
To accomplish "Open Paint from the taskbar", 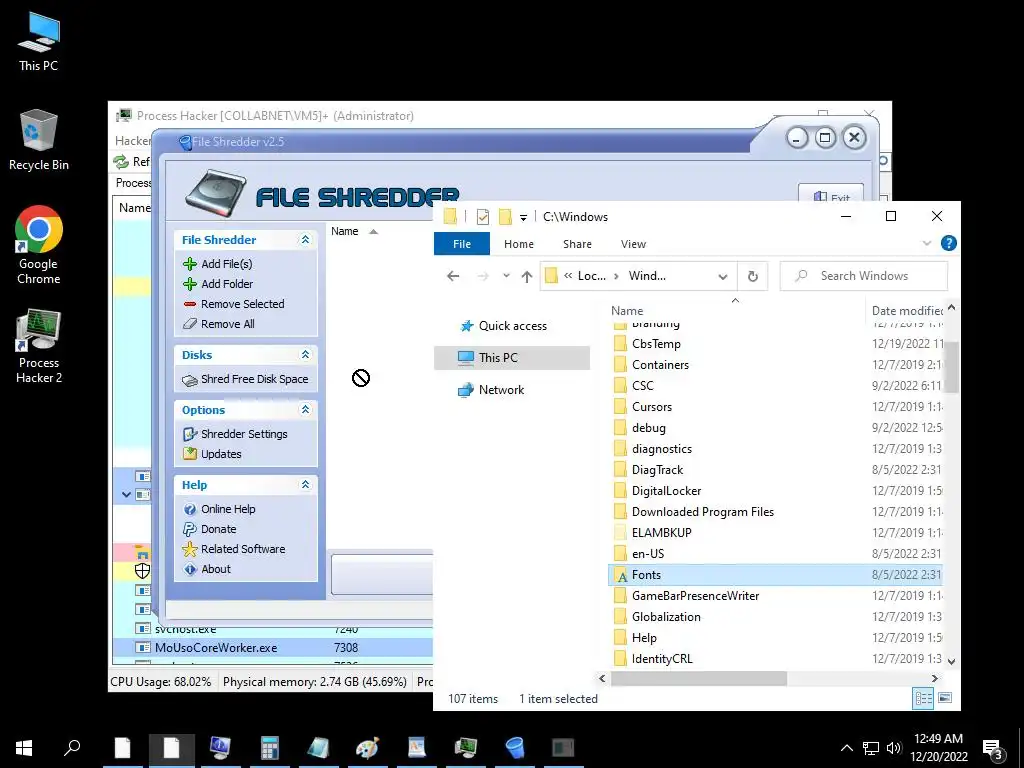I will [367, 747].
